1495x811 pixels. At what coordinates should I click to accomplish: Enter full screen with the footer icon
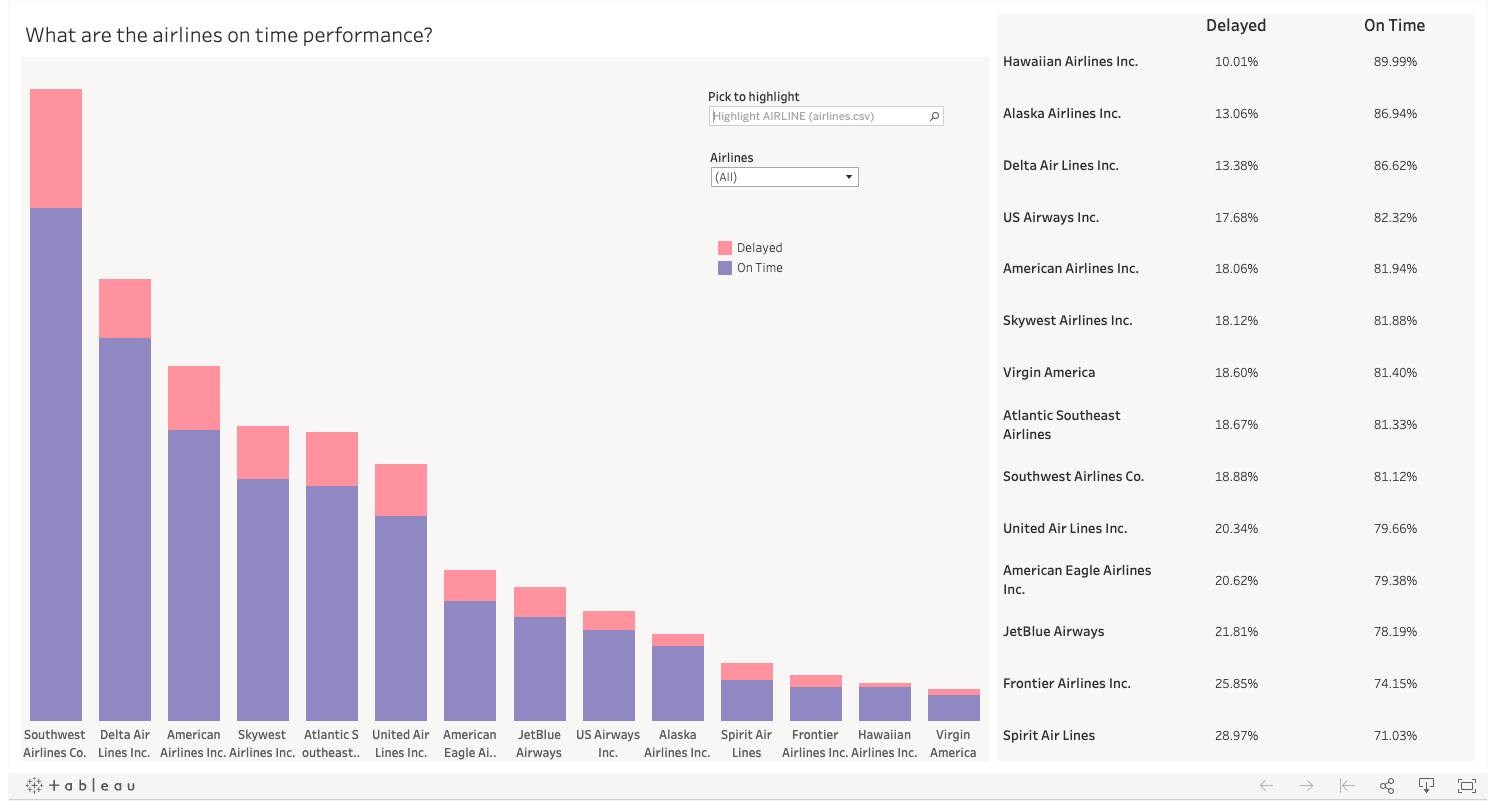click(x=1467, y=786)
